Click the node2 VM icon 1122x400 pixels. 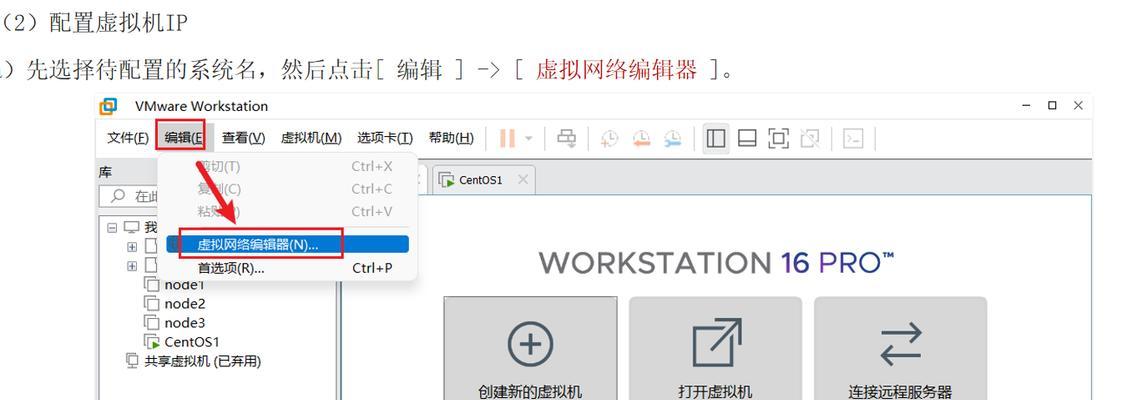(152, 303)
